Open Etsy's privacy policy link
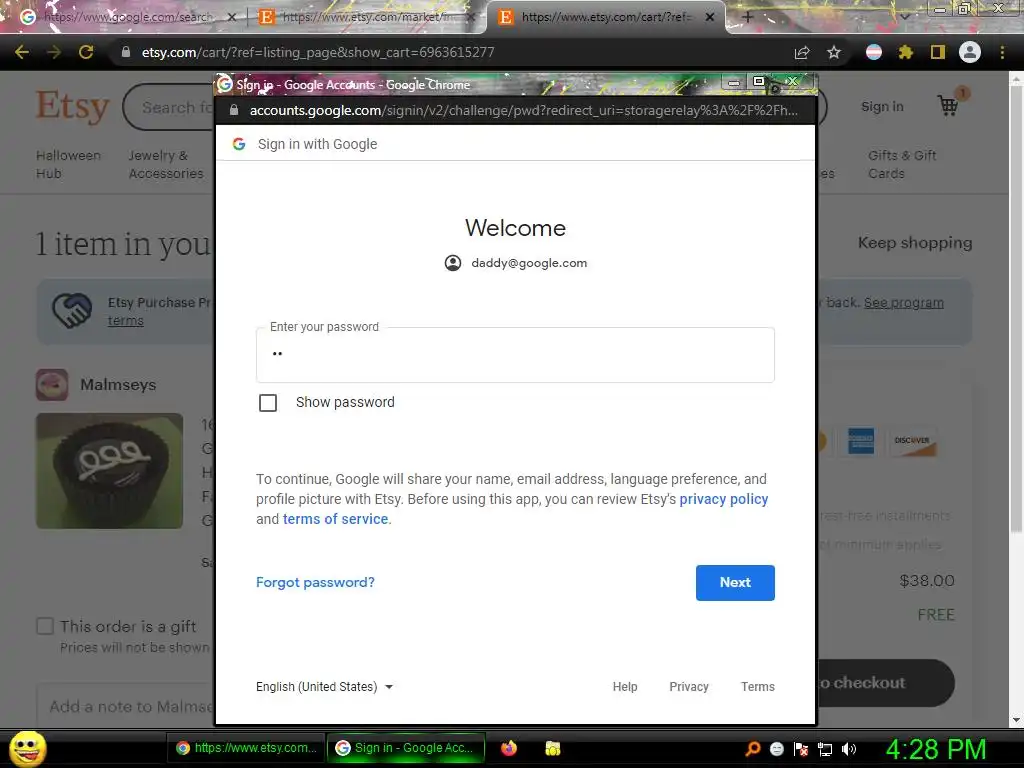 (x=724, y=499)
